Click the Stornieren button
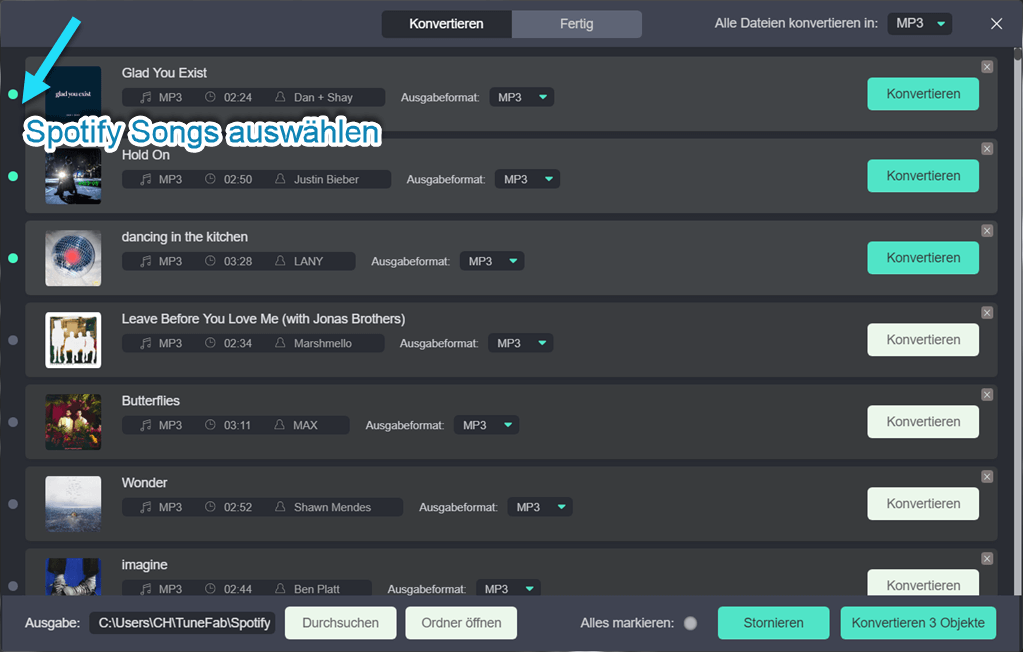This screenshot has width=1024, height=652. click(773, 623)
